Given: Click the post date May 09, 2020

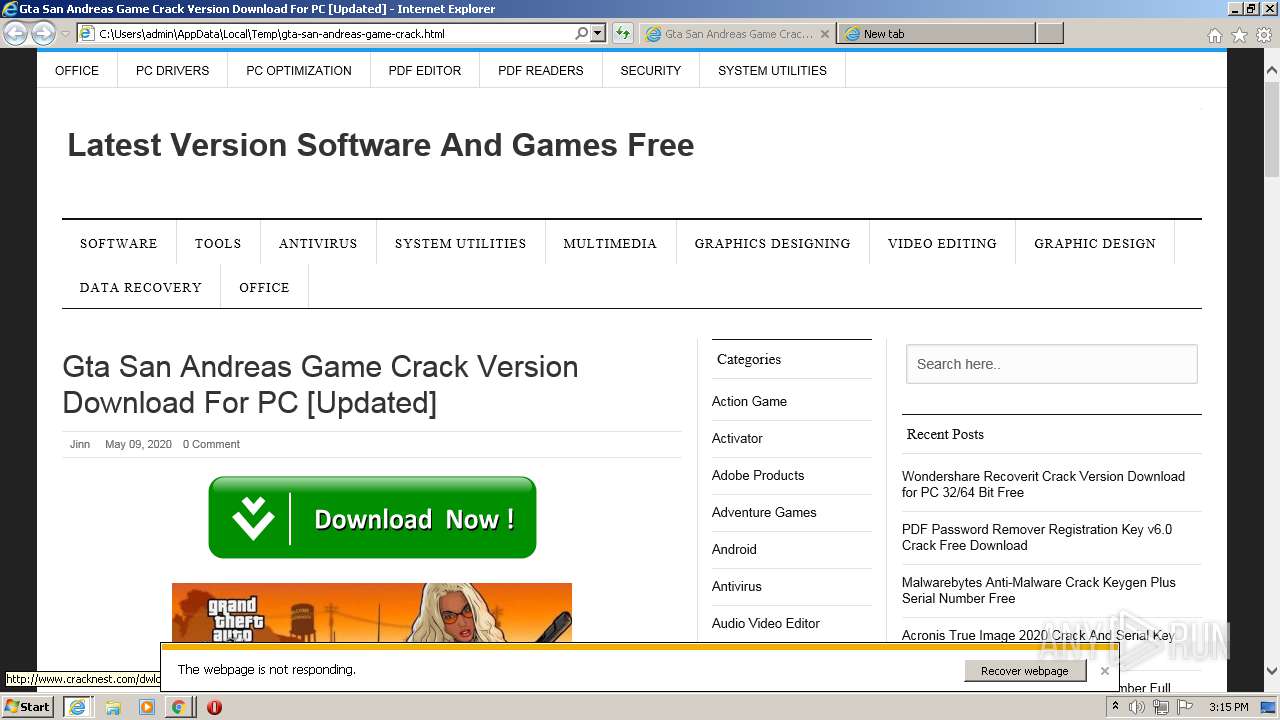Looking at the screenshot, I should click(138, 444).
